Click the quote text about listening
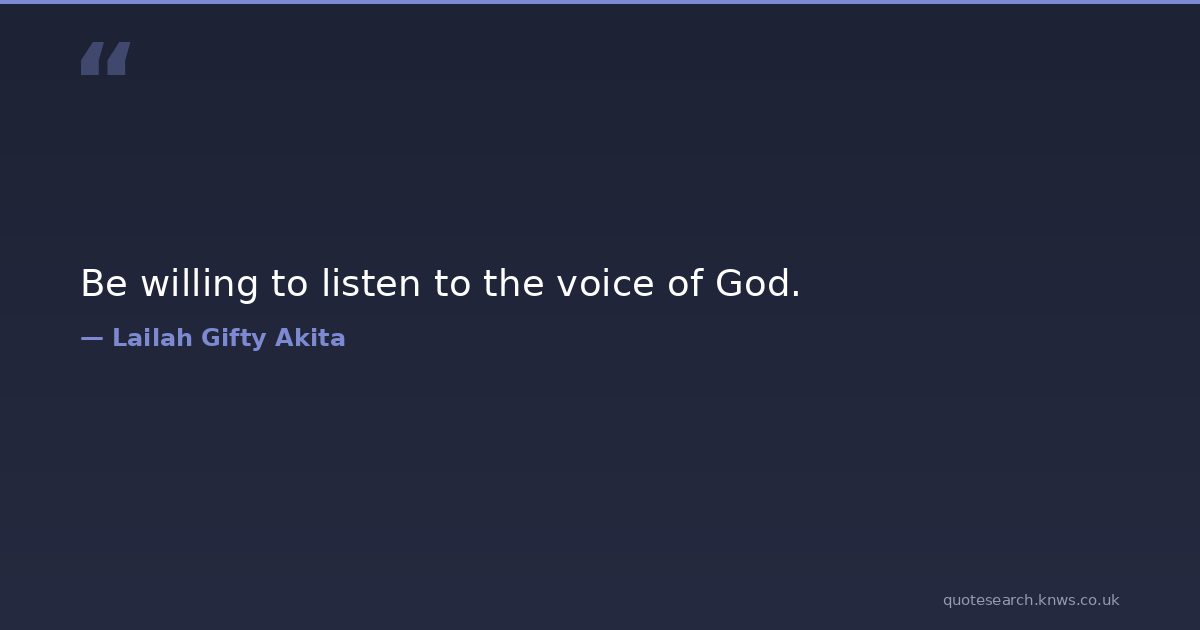Viewport: 1200px width, 630px height. click(x=440, y=284)
